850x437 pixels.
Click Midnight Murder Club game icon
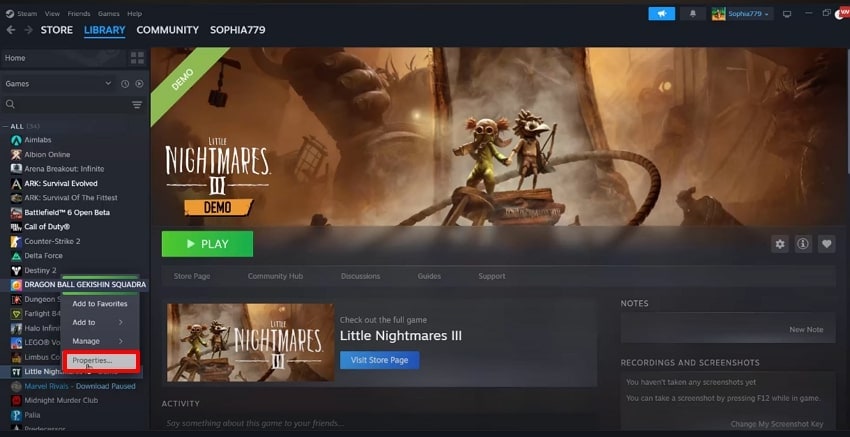click(x=16, y=400)
